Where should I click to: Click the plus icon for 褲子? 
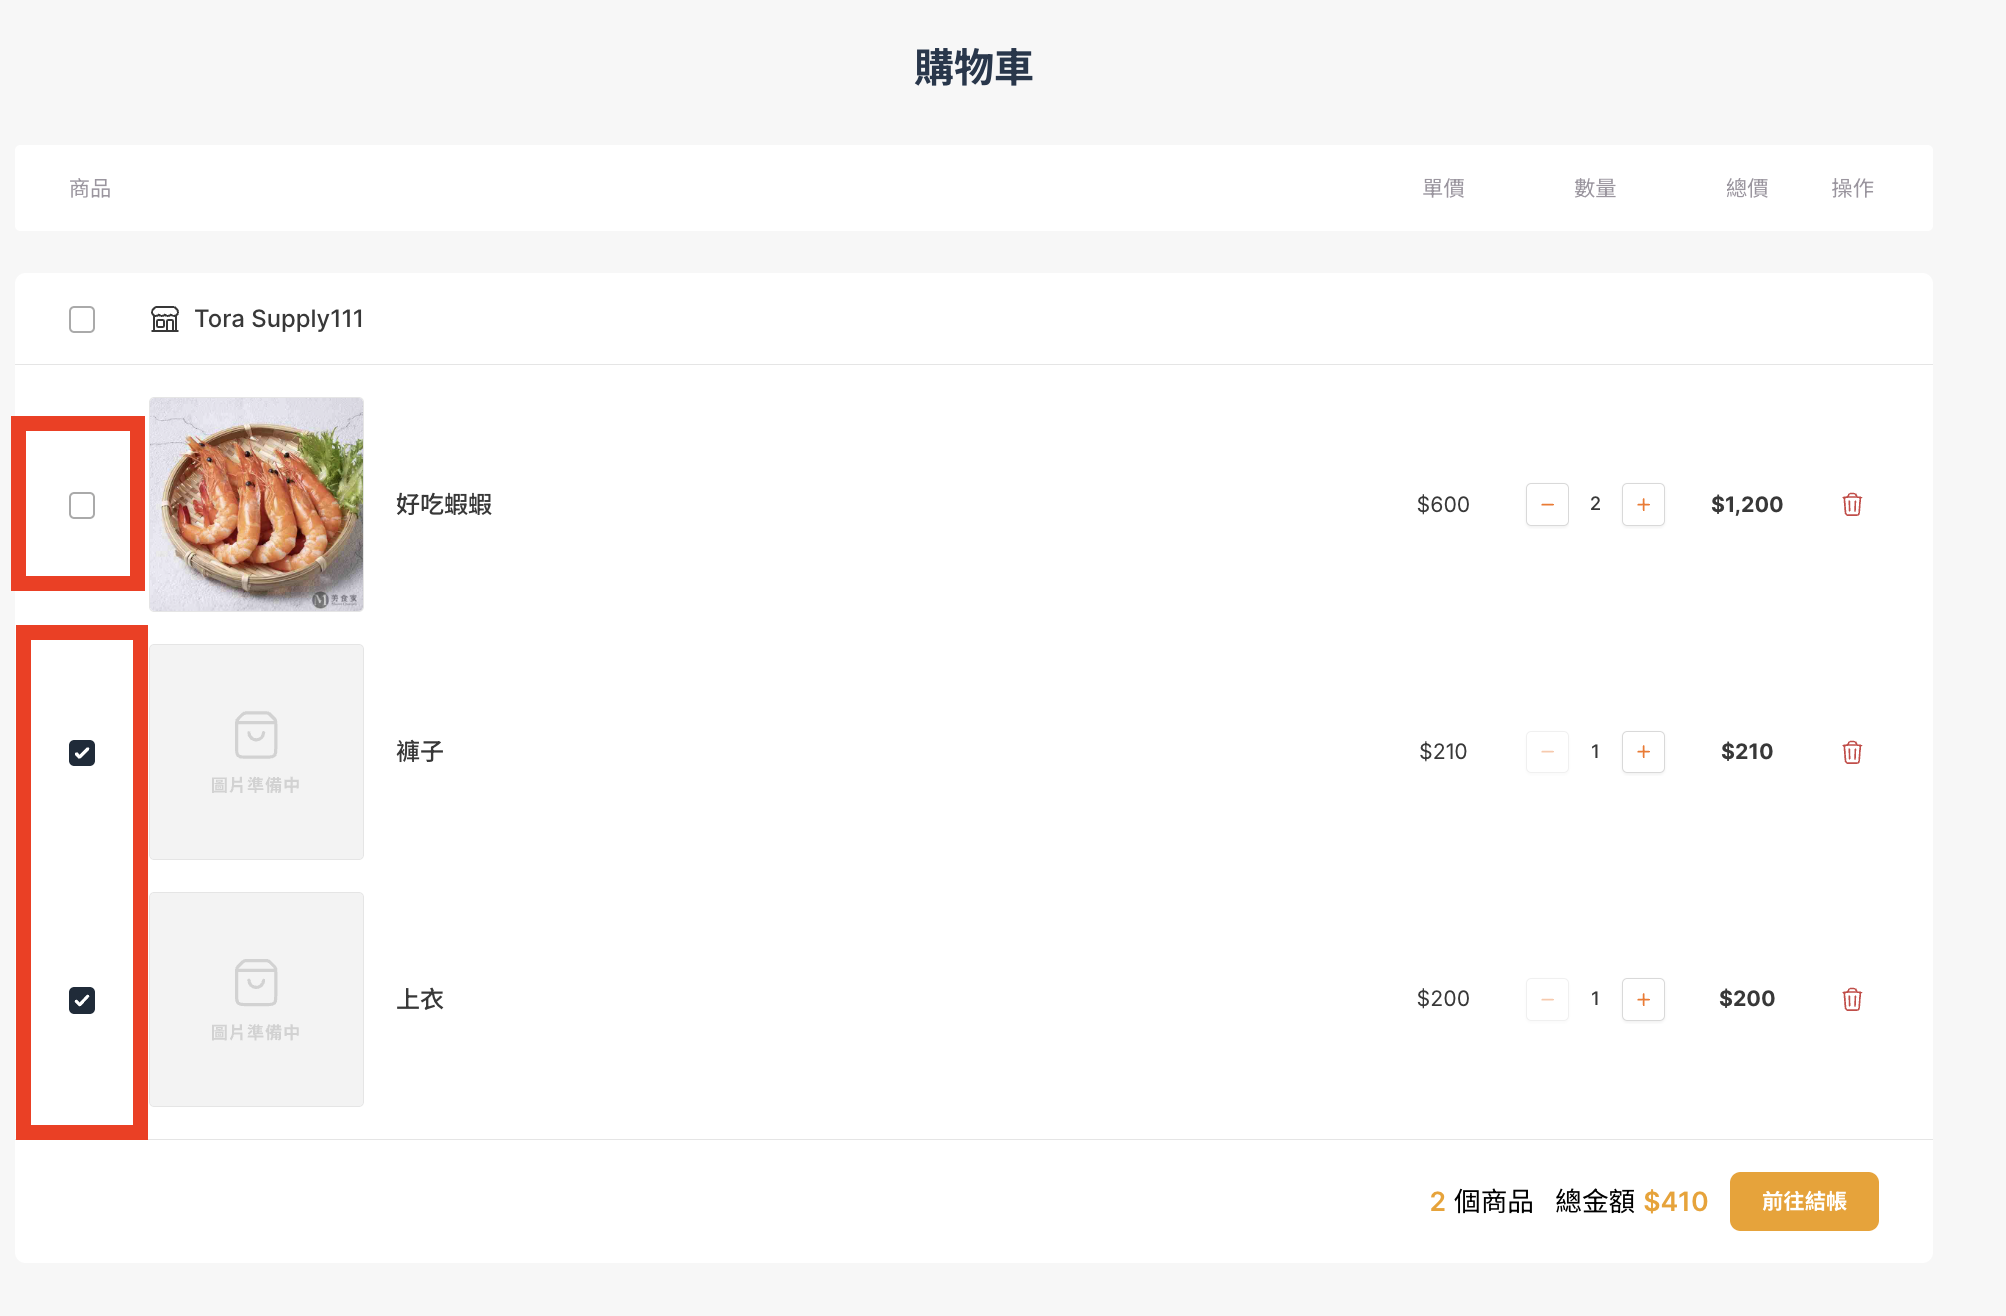[1643, 751]
